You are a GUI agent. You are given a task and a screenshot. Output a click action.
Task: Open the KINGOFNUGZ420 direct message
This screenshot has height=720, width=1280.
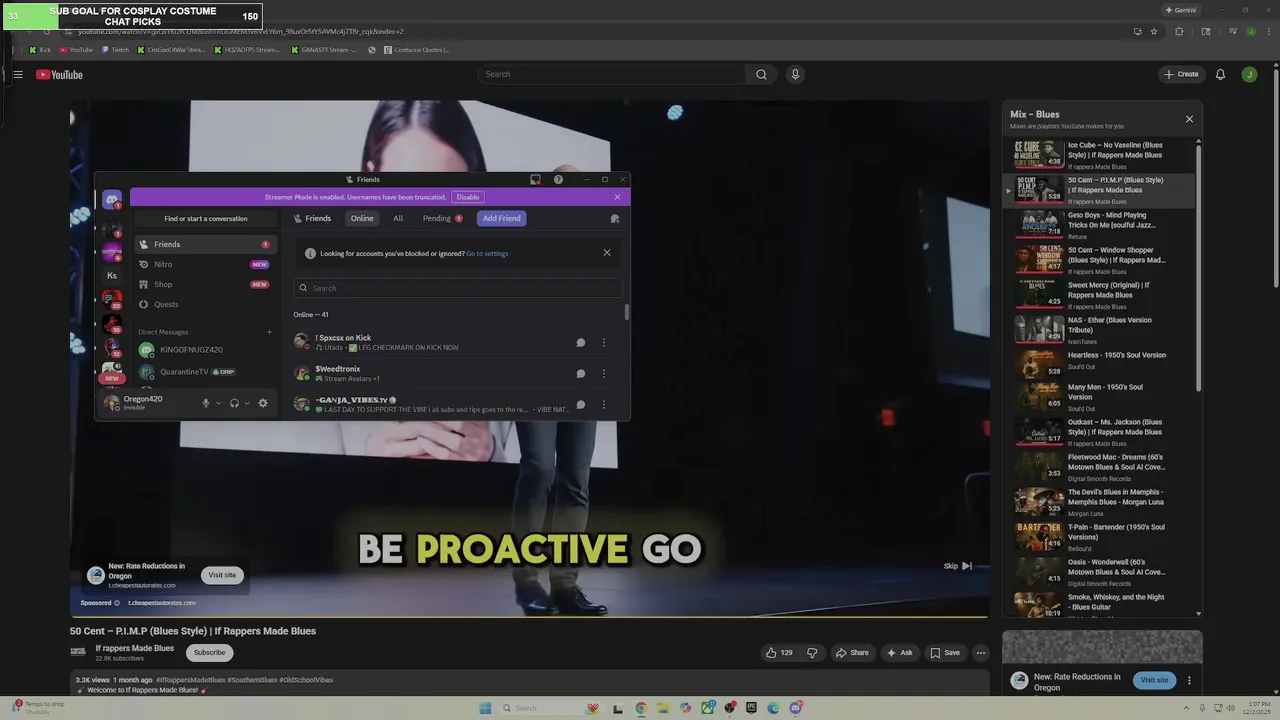205,350
